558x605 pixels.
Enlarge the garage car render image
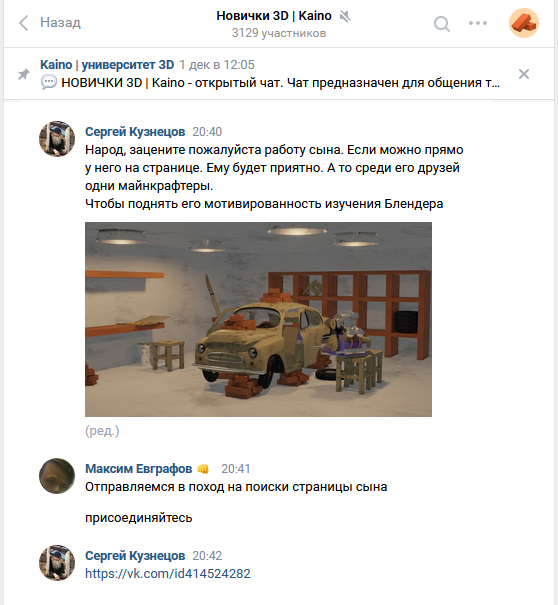pos(258,319)
